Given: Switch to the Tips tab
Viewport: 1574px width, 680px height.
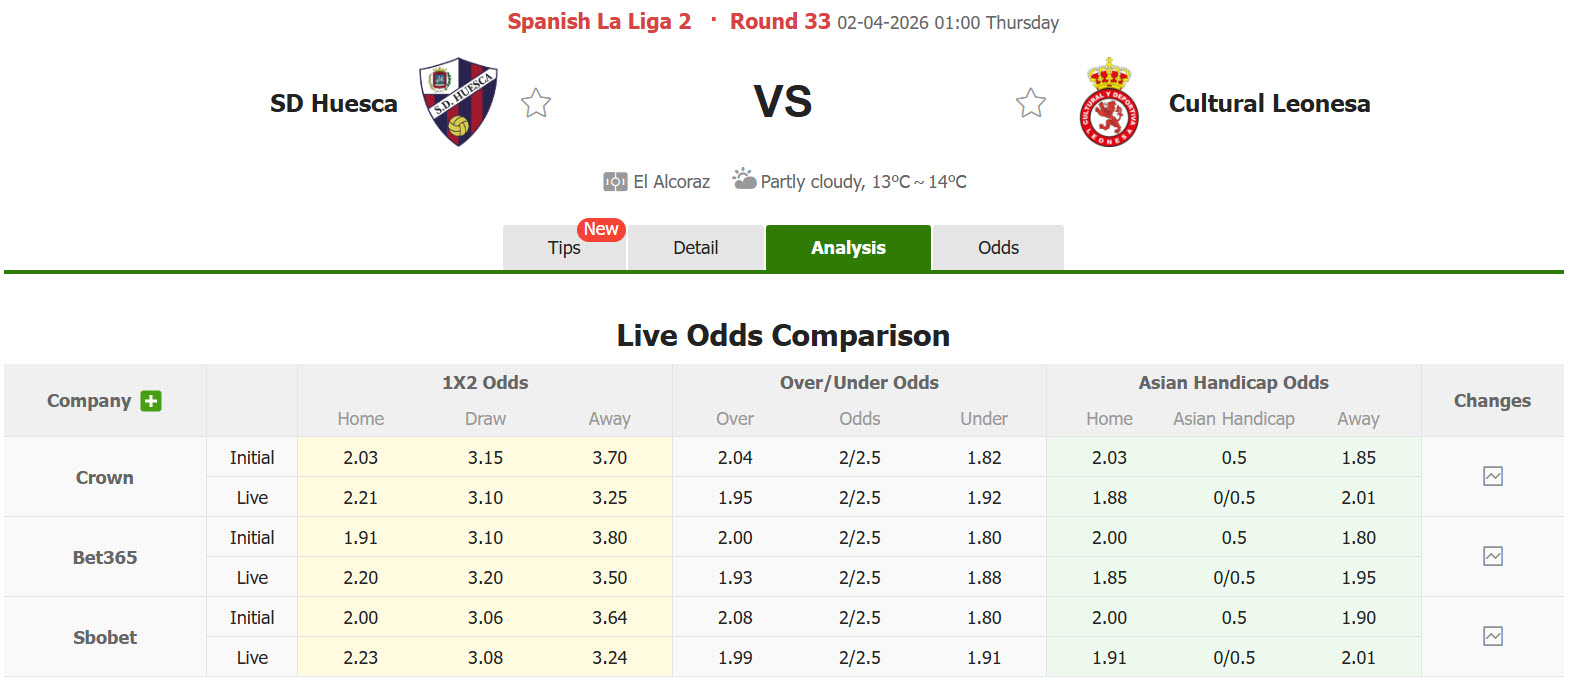Looking at the screenshot, I should point(563,248).
